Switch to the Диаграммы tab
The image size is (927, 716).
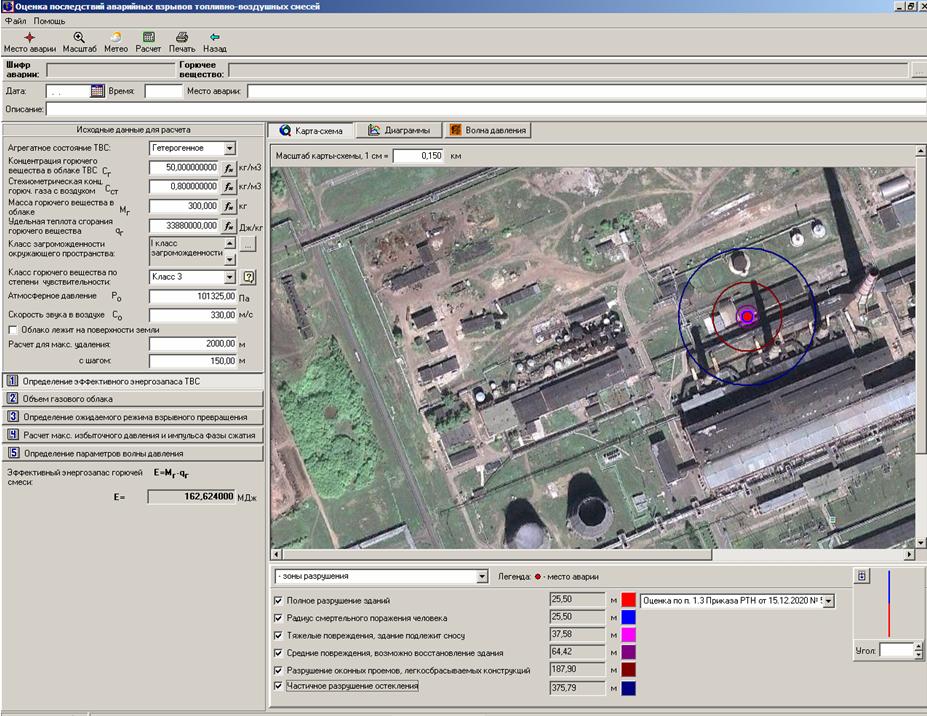click(399, 130)
